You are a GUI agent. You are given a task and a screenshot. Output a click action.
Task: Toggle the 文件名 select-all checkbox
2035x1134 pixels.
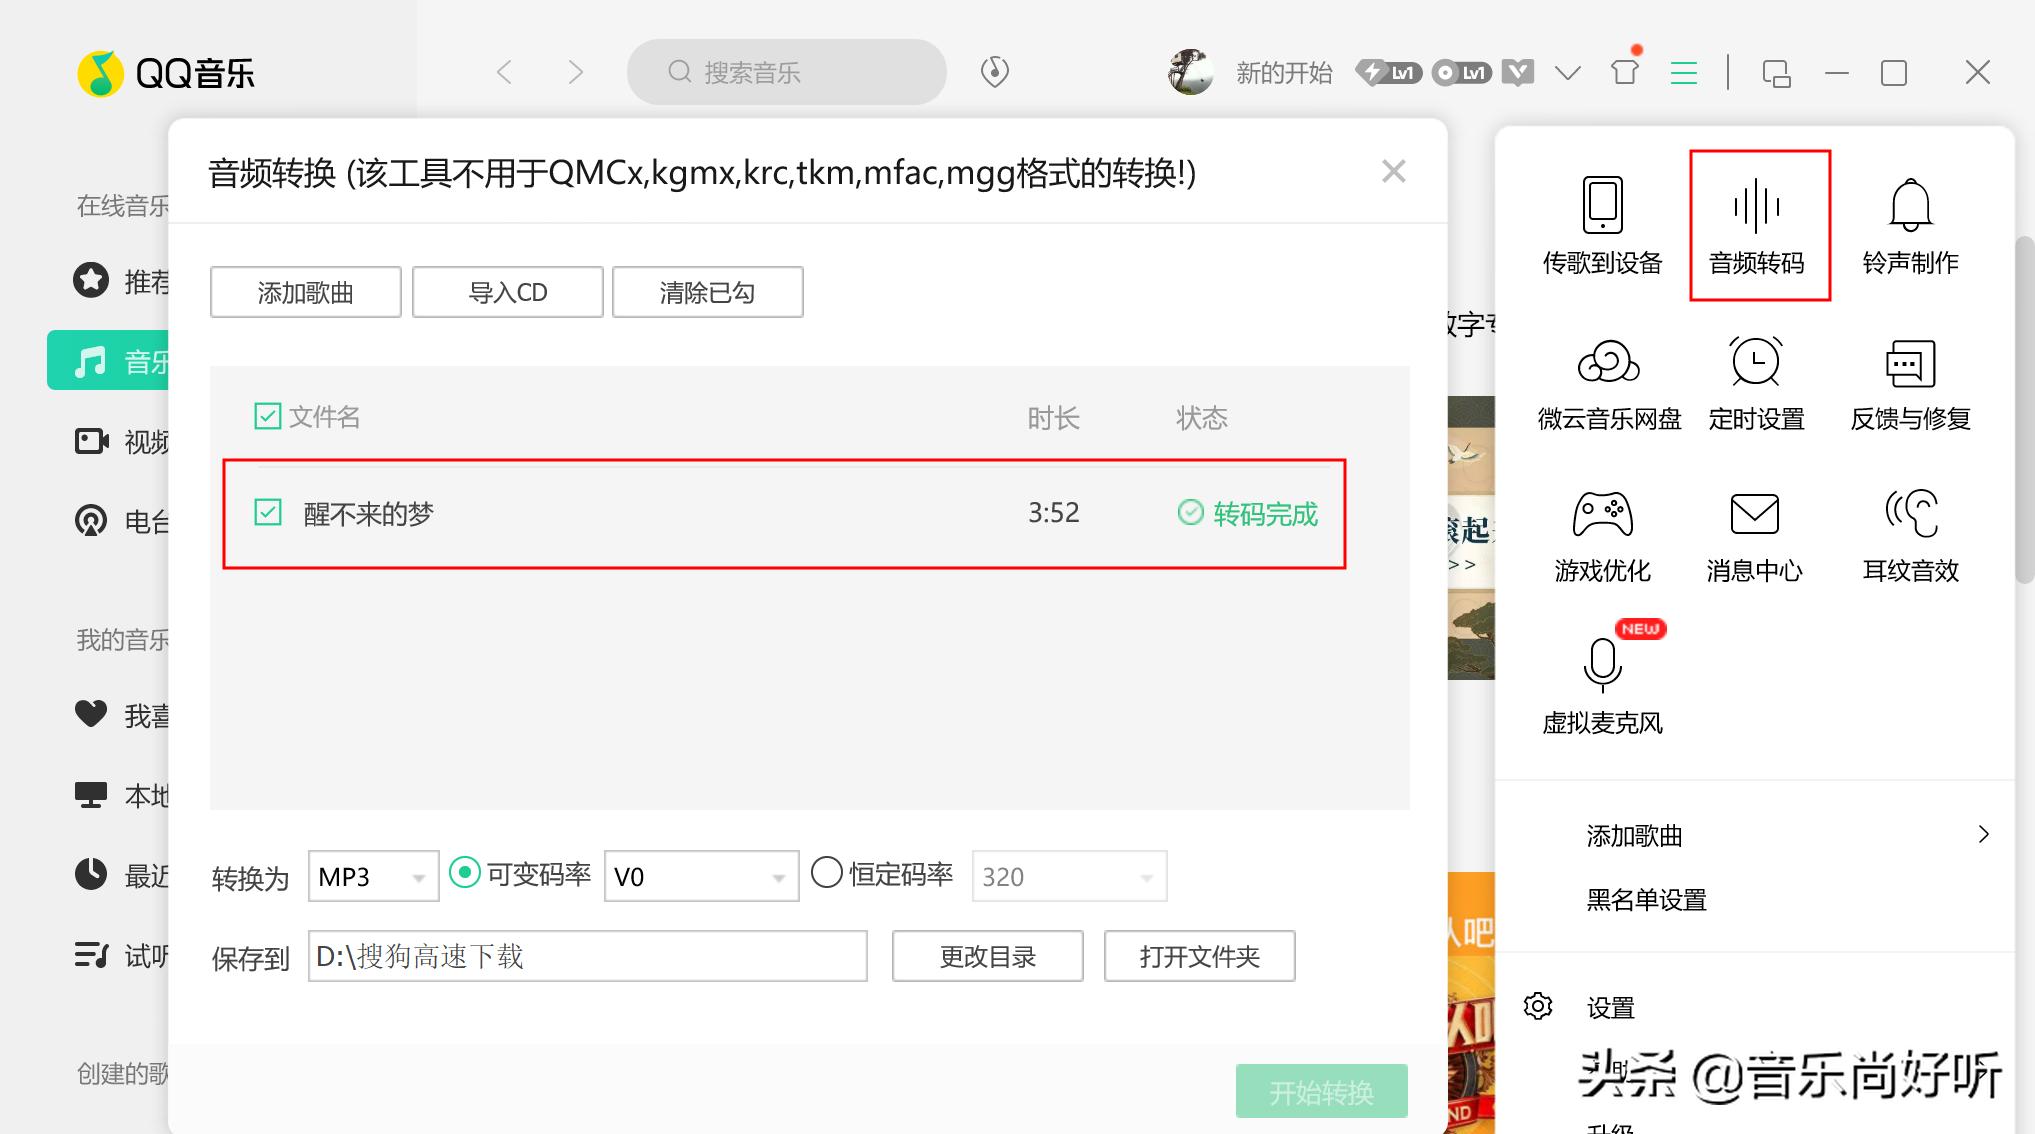tap(267, 416)
